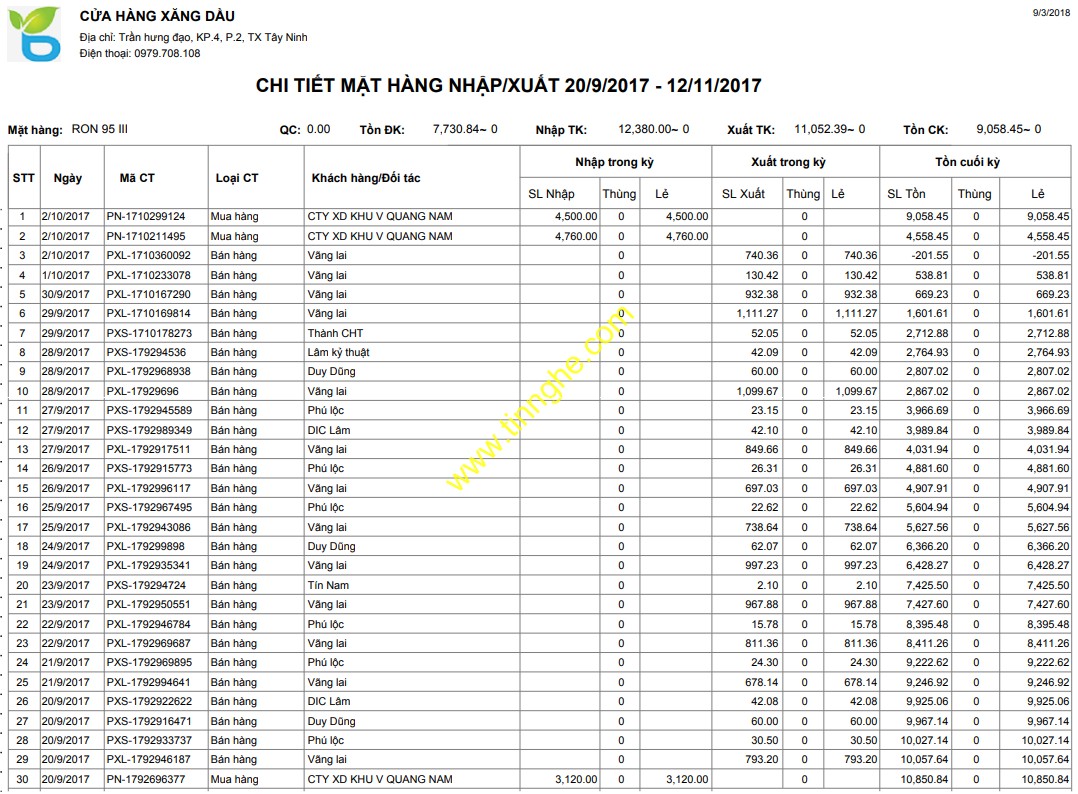Select voucher code PXL-1710167290

tap(148, 294)
